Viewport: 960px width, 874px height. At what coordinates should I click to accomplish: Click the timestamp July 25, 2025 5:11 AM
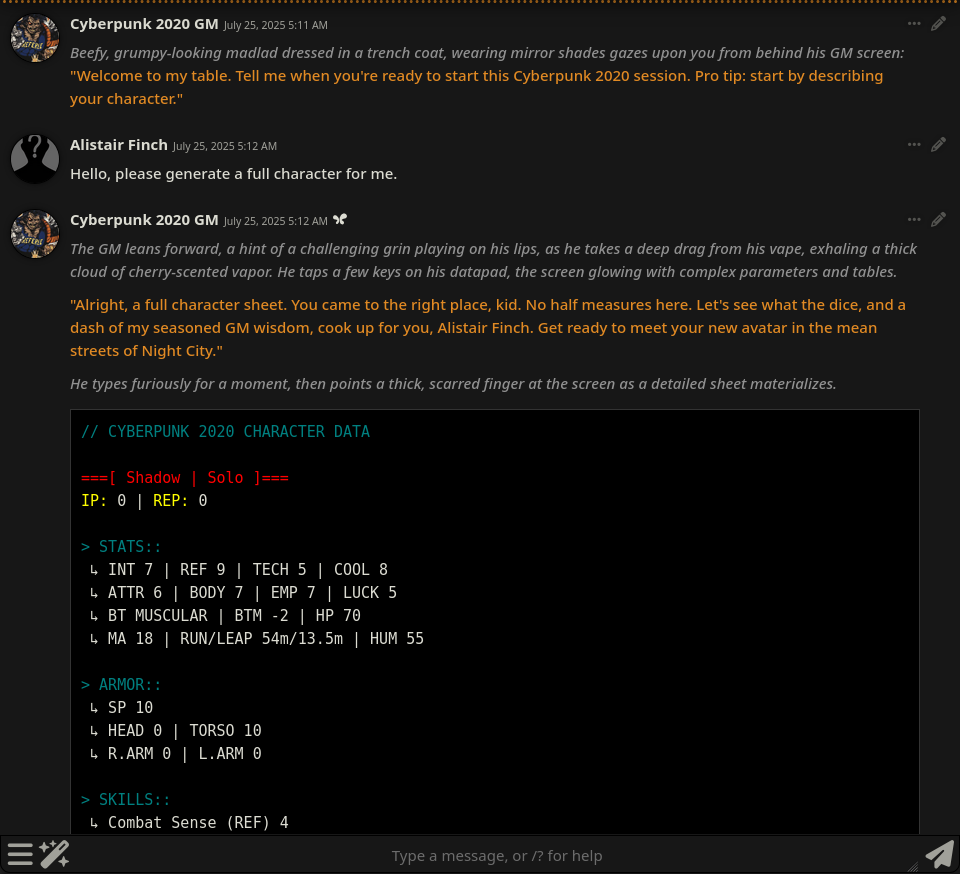(x=276, y=25)
